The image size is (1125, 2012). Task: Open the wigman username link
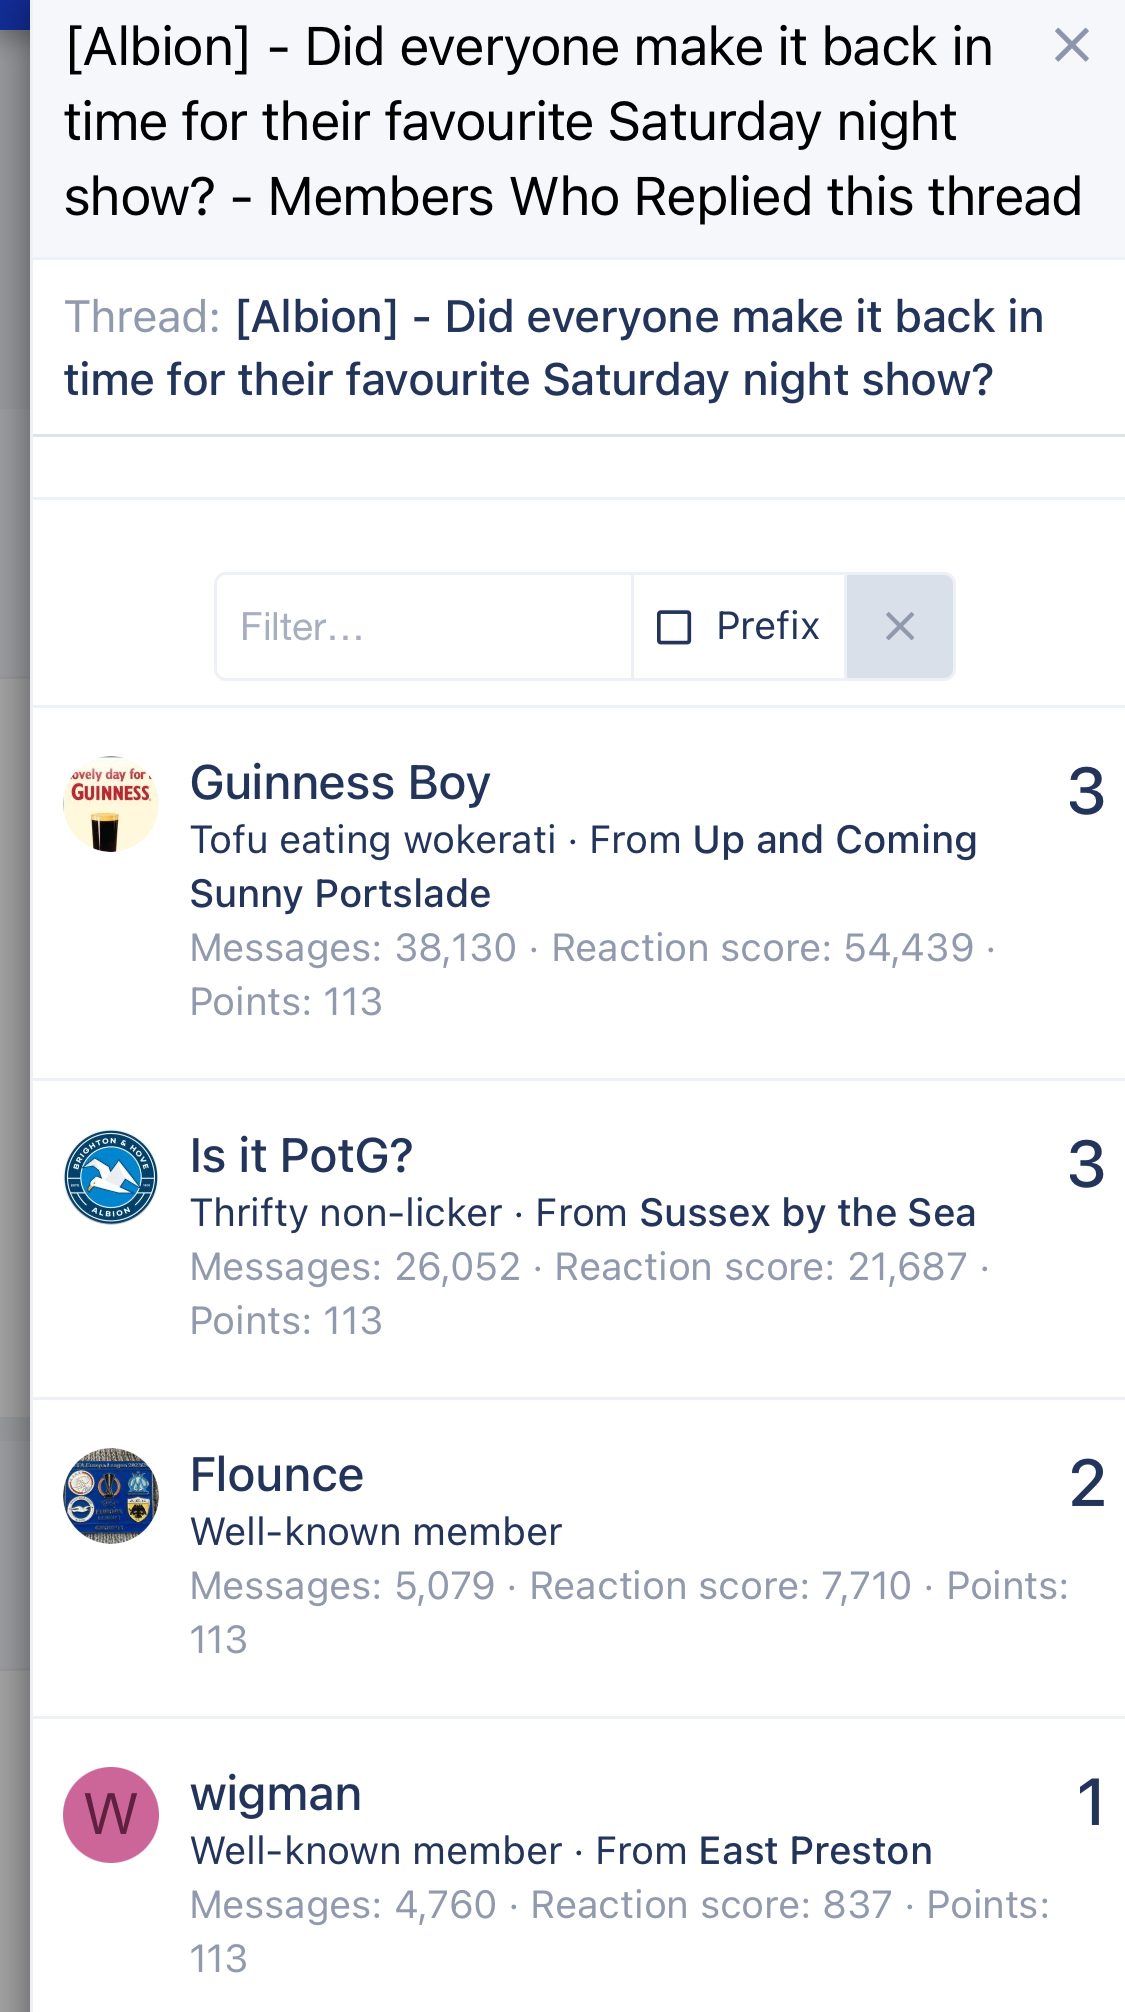(276, 1795)
